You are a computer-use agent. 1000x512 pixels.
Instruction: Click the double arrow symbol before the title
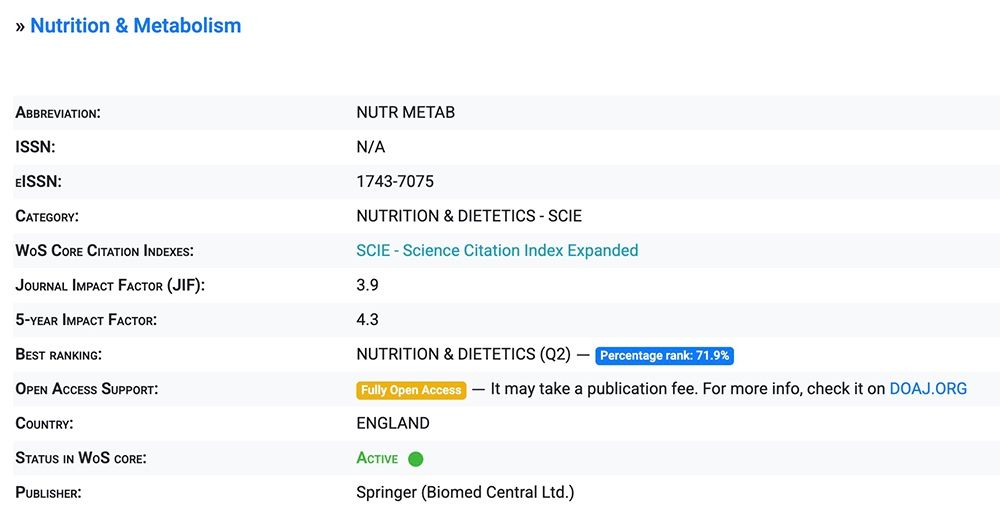[20, 27]
